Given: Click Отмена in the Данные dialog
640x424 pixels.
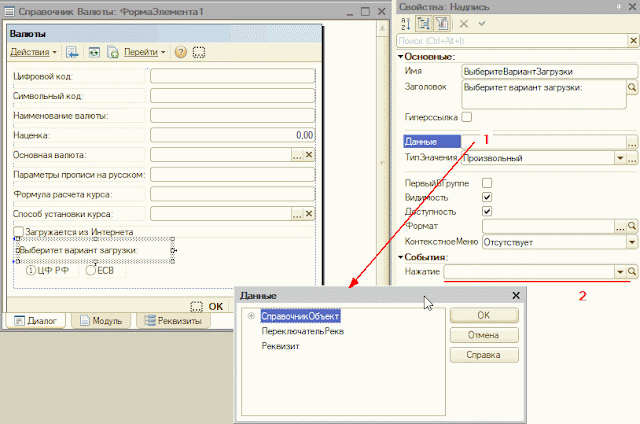Looking at the screenshot, I should click(484, 335).
